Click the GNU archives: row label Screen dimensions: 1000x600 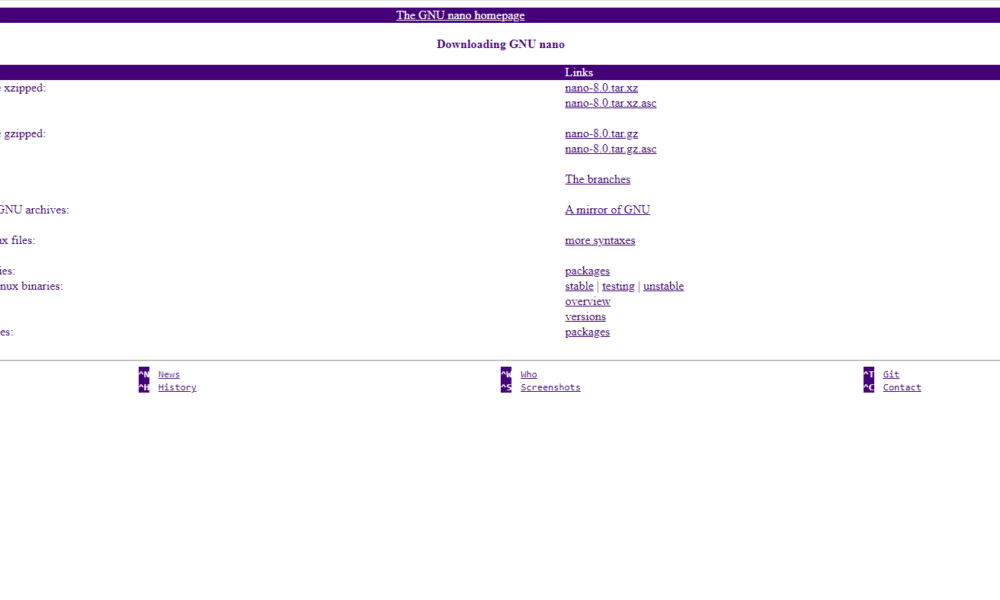coord(34,210)
